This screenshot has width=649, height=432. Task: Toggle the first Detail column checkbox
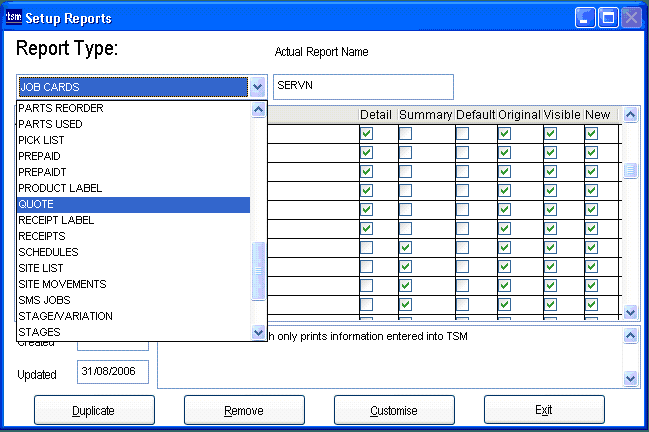(x=367, y=133)
